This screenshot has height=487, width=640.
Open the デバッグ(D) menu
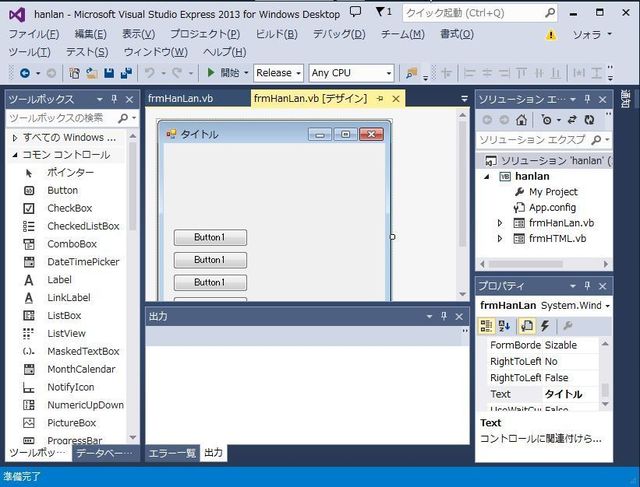point(339,34)
